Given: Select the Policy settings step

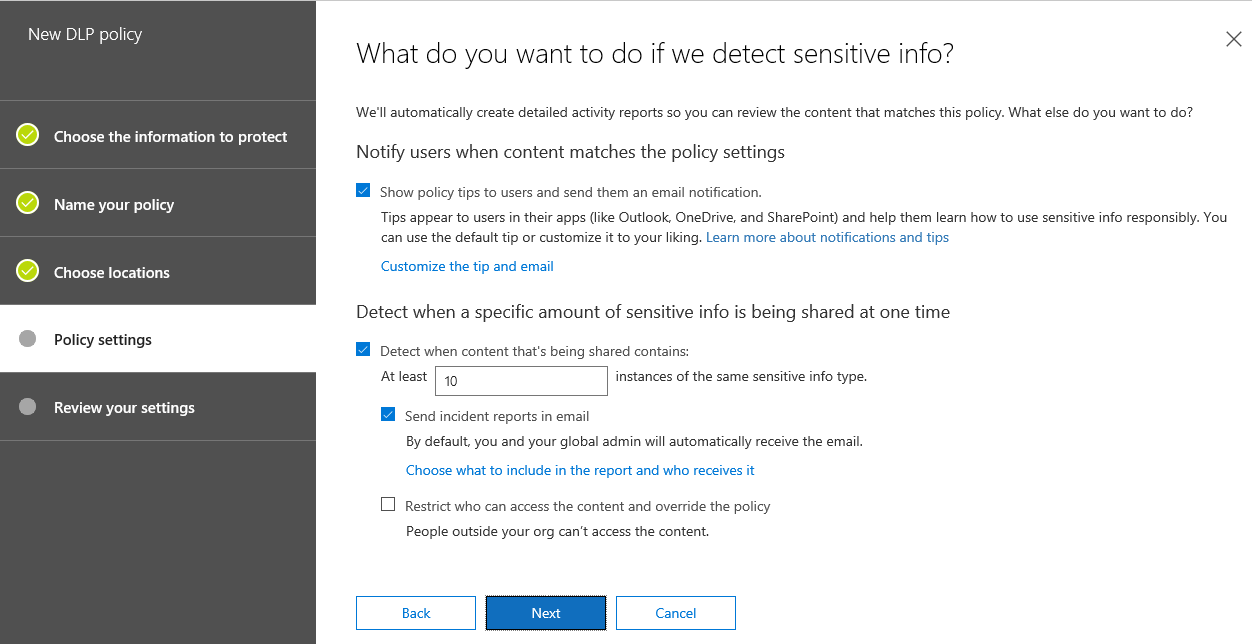Looking at the screenshot, I should pyautogui.click(x=103, y=339).
